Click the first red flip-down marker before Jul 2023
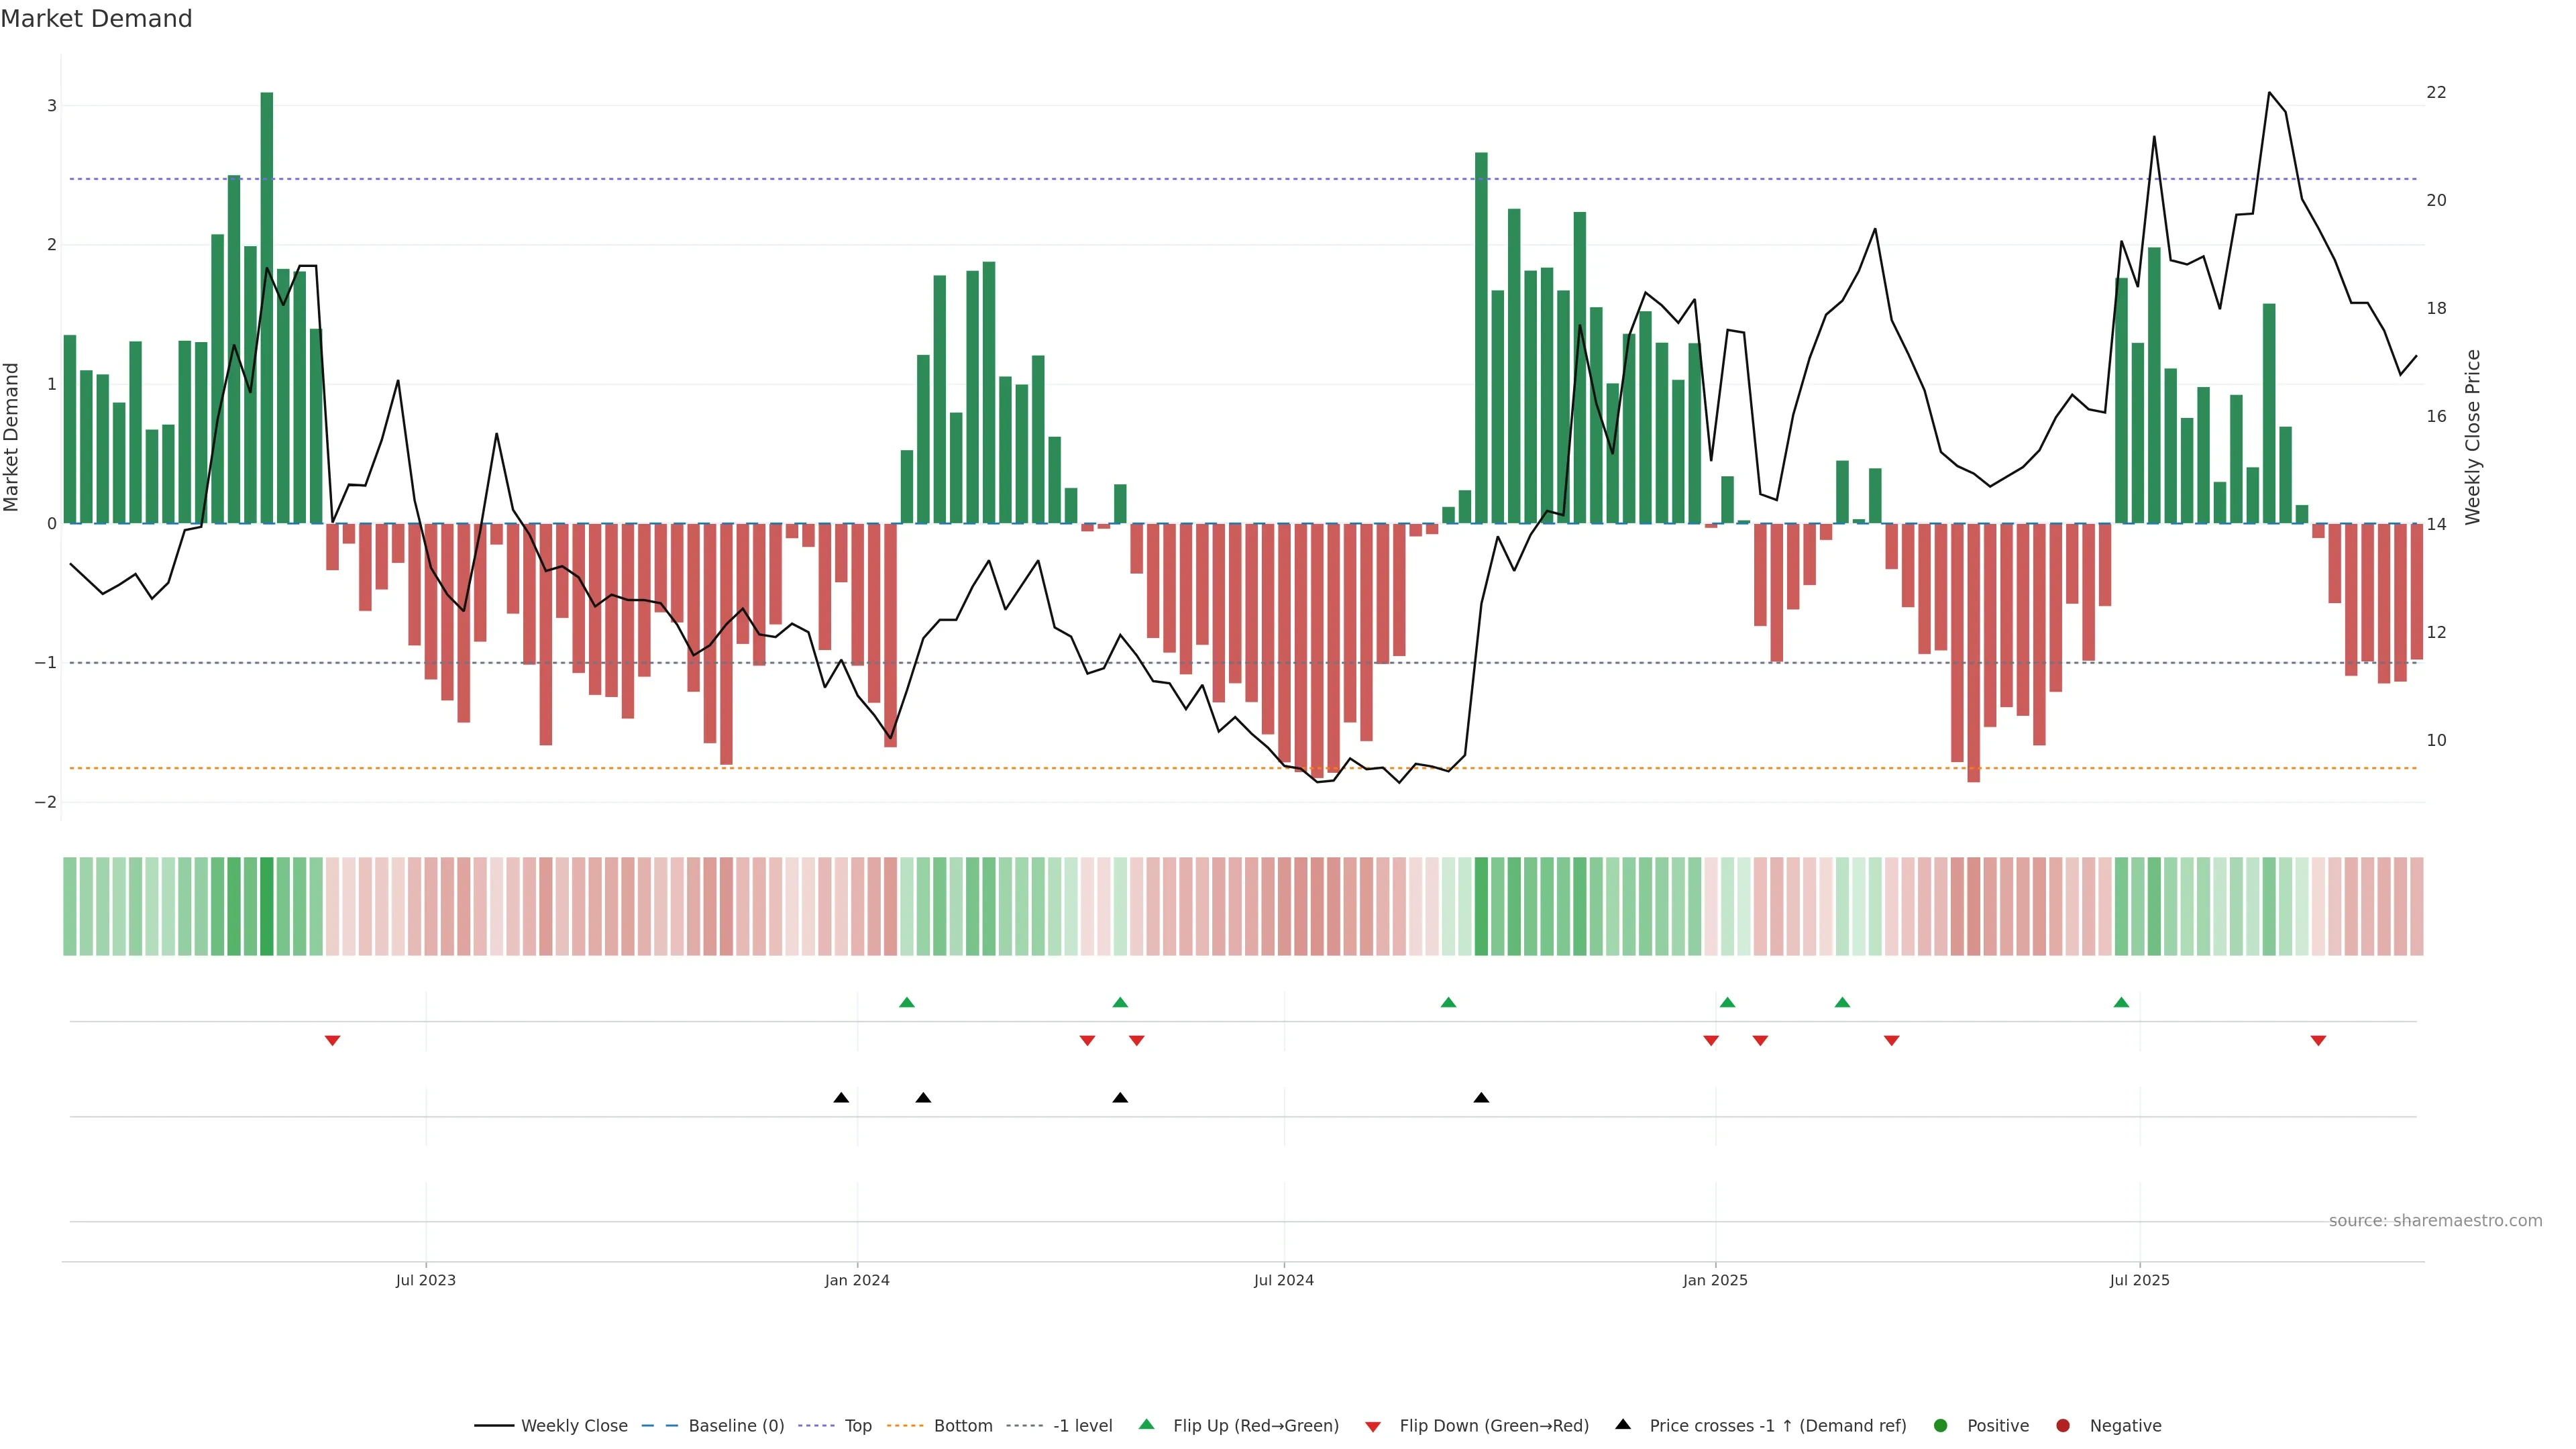2576x1449 pixels. point(333,1041)
